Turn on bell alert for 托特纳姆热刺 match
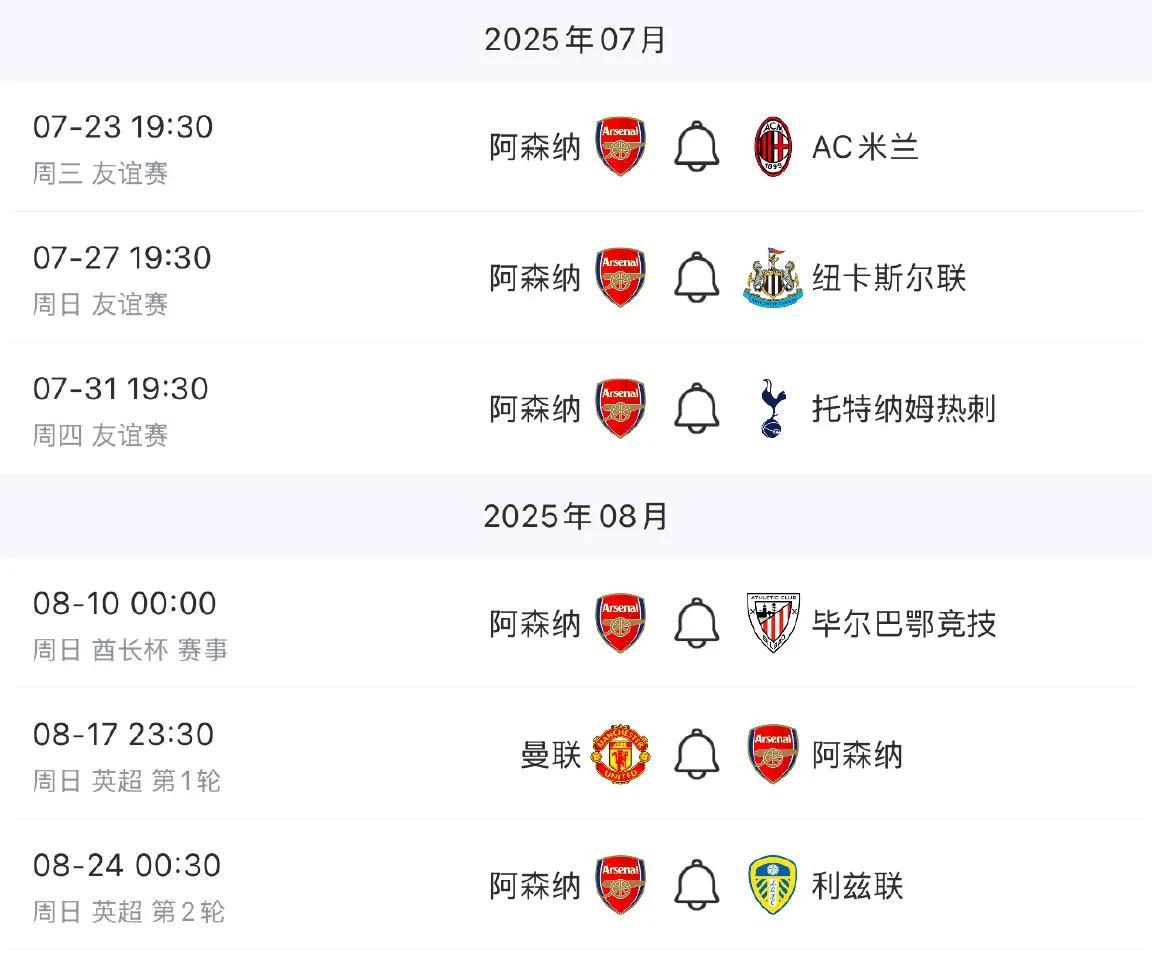 click(x=697, y=408)
